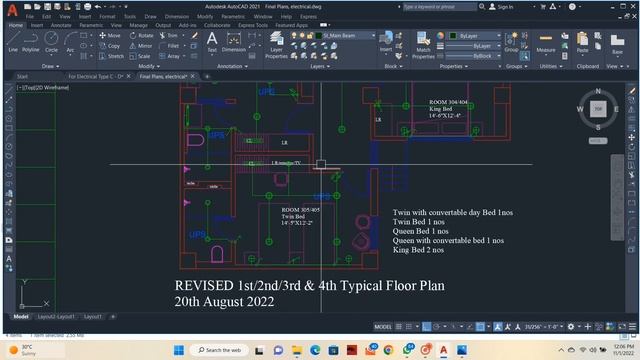This screenshot has width=640, height=360.
Task: Click the Plot printer icon in quick access toolbar
Action: tap(87, 7)
